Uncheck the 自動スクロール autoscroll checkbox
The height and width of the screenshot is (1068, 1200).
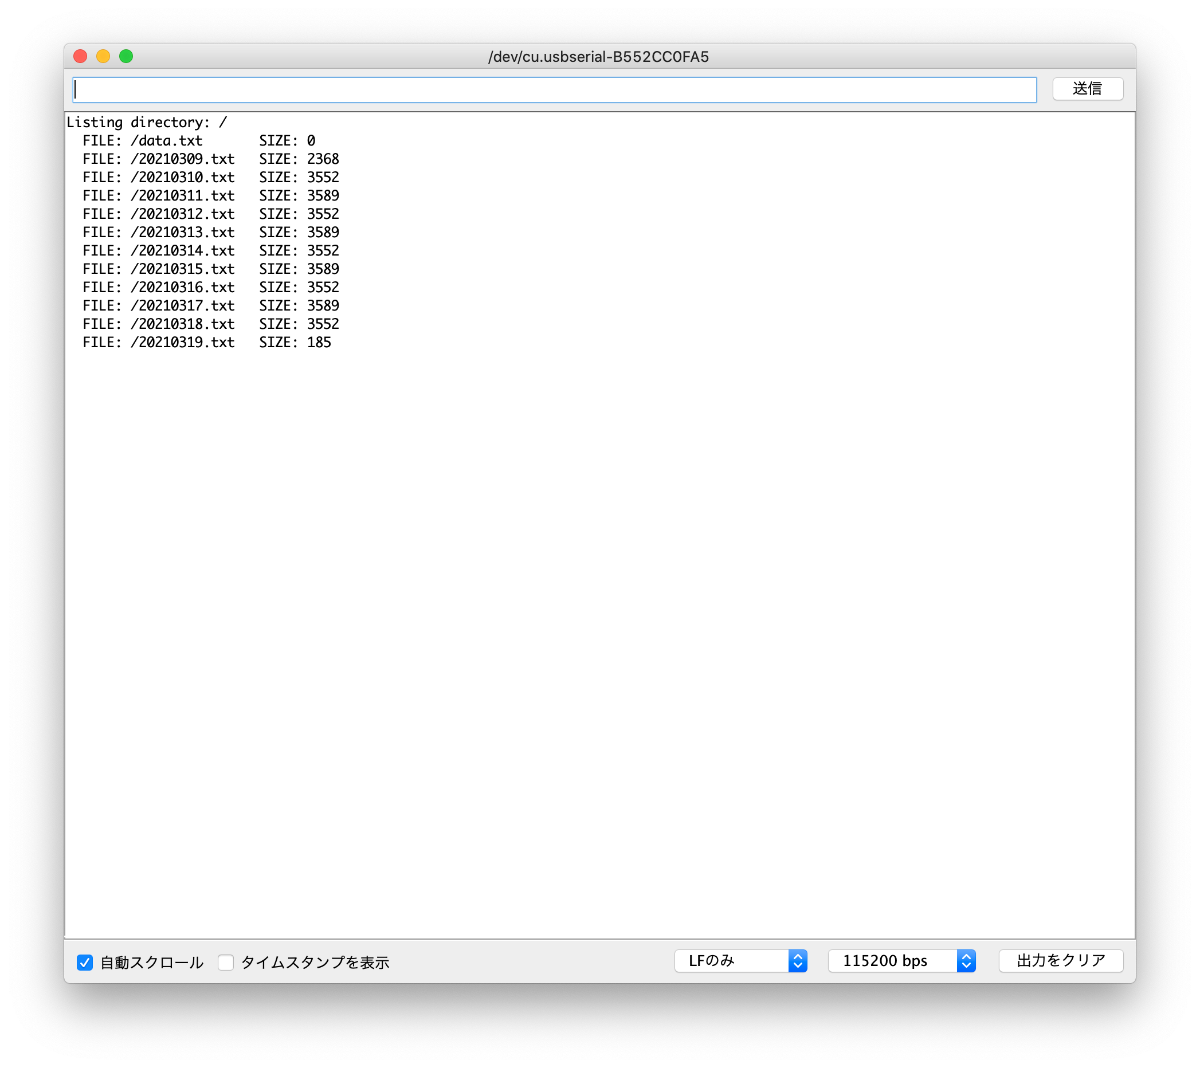pyautogui.click(x=85, y=962)
